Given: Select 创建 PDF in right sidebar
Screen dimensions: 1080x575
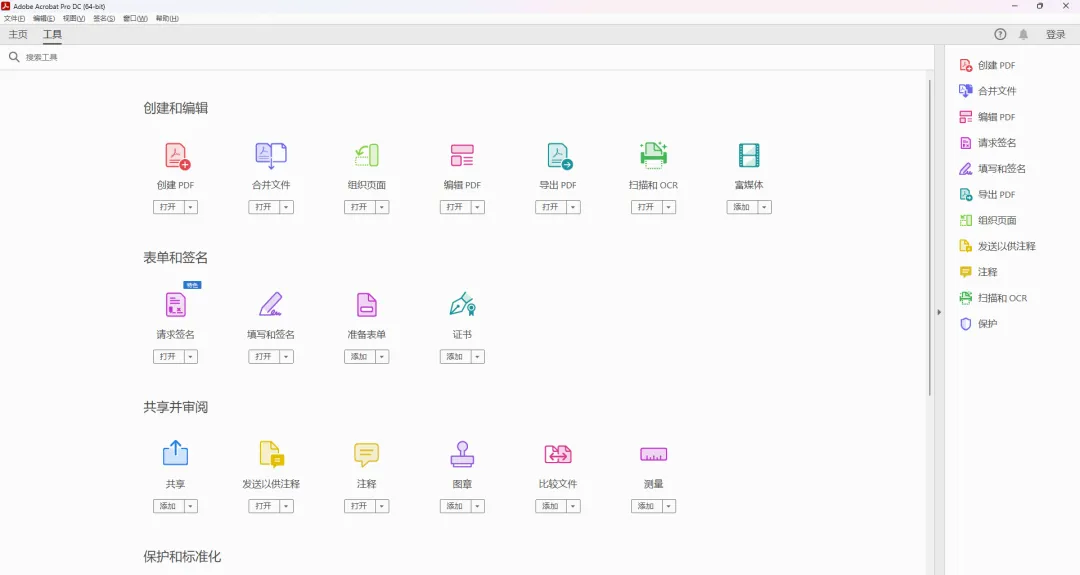Looking at the screenshot, I should 988,65.
